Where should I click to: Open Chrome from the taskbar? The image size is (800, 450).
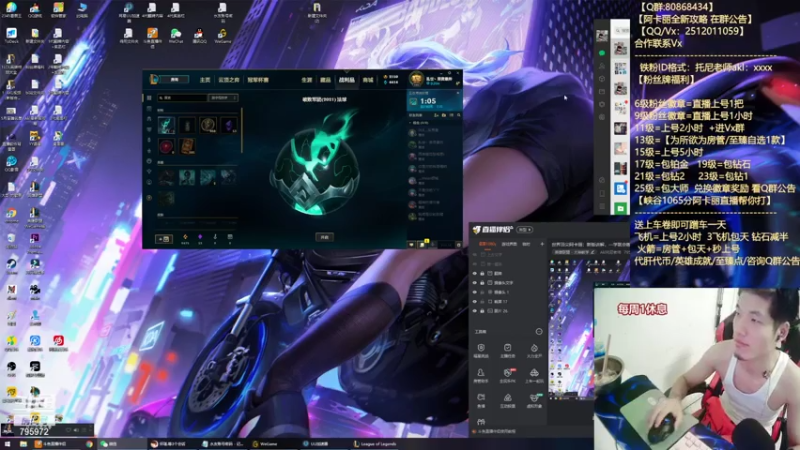tap(89, 444)
